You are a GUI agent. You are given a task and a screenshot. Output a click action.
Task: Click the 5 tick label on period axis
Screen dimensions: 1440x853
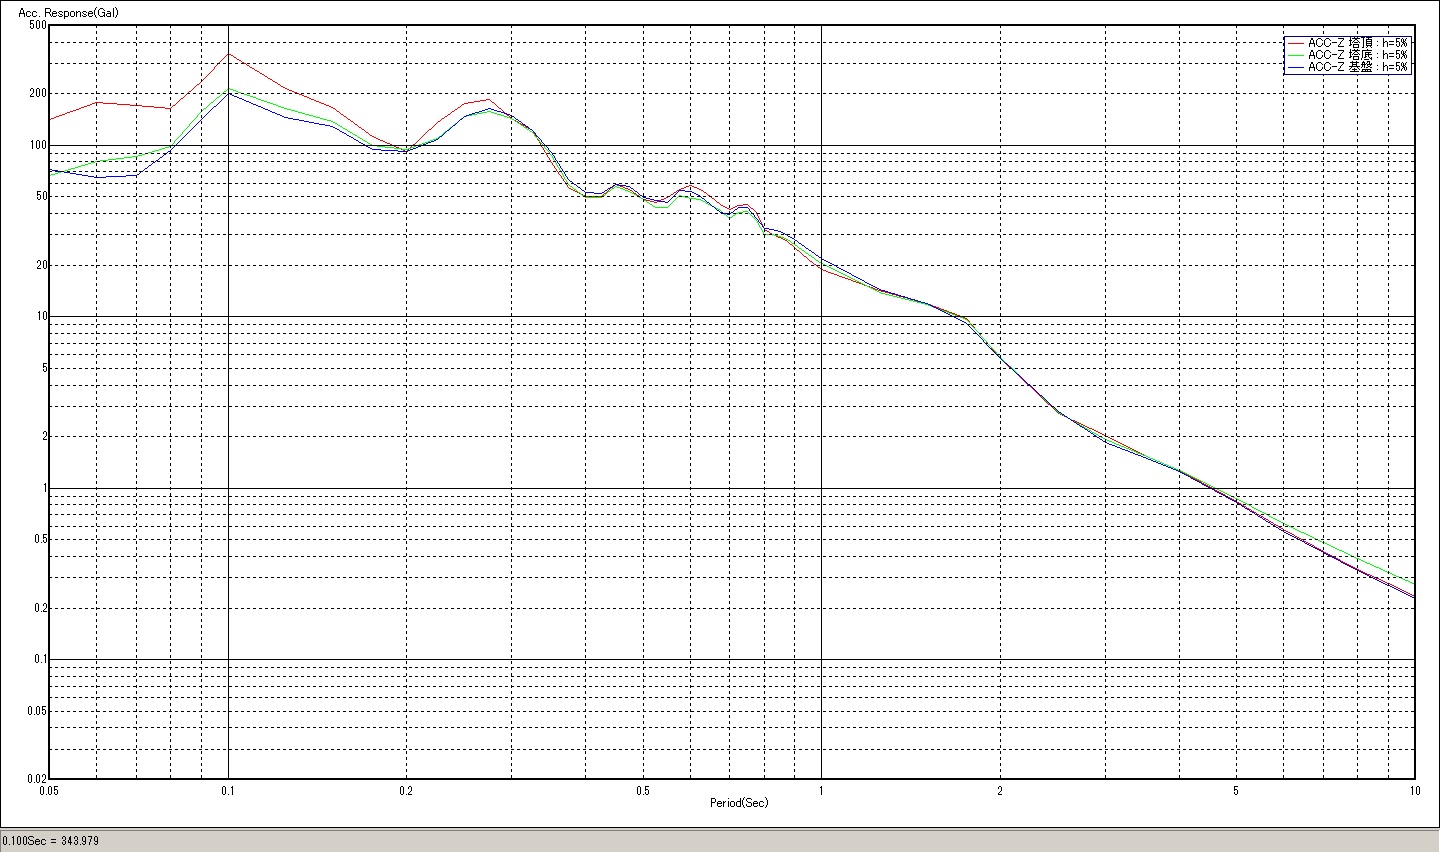[x=1236, y=790]
